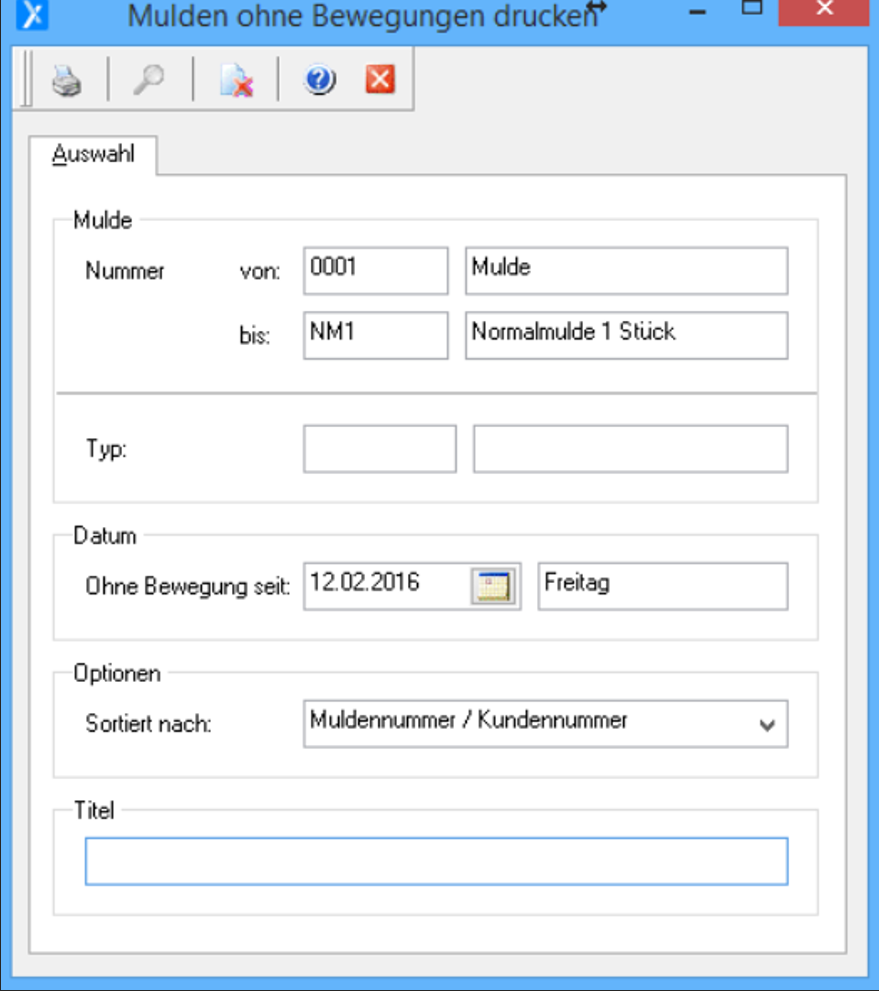This screenshot has width=879, height=991.
Task: Click the 'von' number field containing 0001
Action: tap(375, 271)
